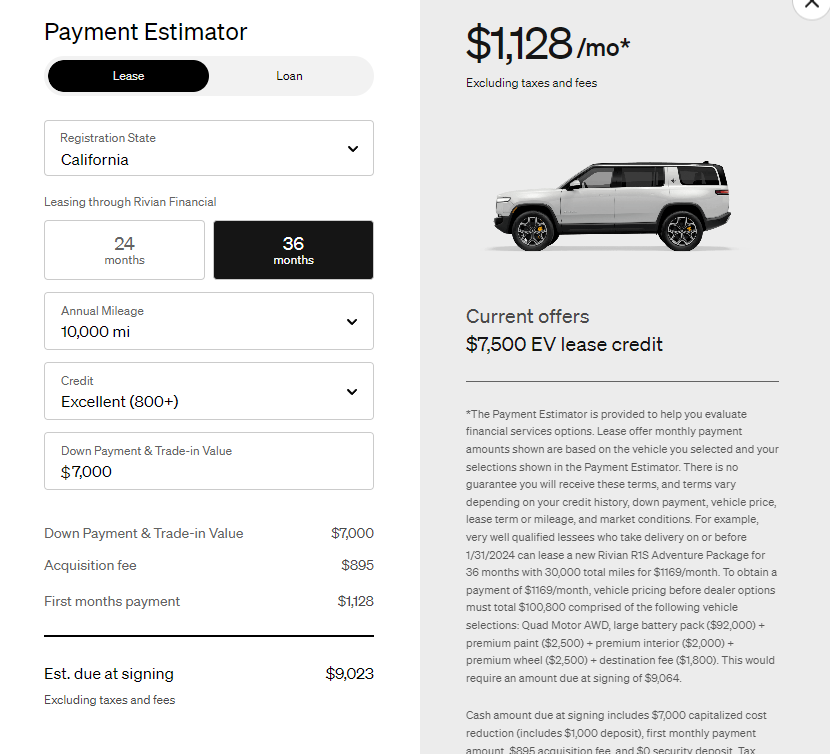Viewport: 830px width, 754px height.
Task: Expand the Annual Mileage dropdown
Action: pyautogui.click(x=208, y=321)
